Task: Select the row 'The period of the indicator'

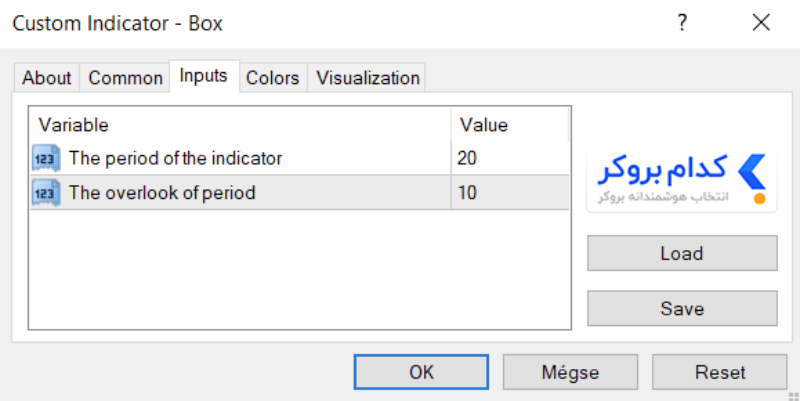Action: tap(300, 158)
